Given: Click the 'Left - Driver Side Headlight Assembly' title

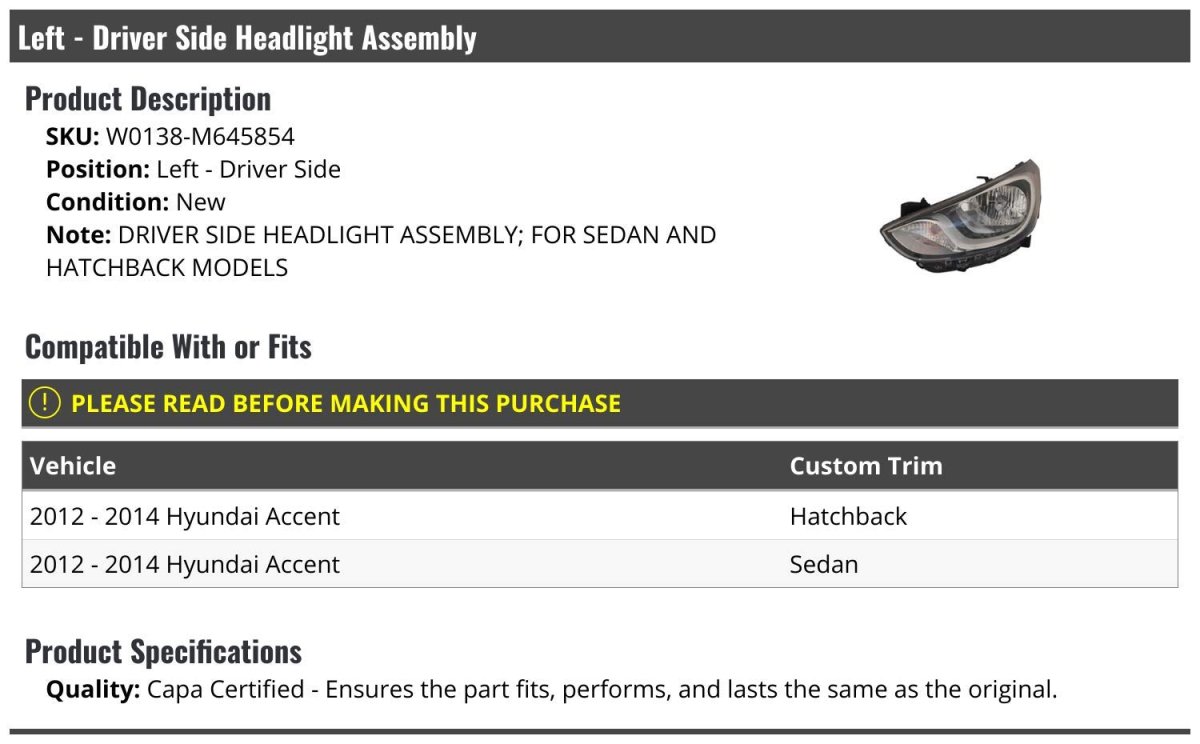Looking at the screenshot, I should (247, 38).
